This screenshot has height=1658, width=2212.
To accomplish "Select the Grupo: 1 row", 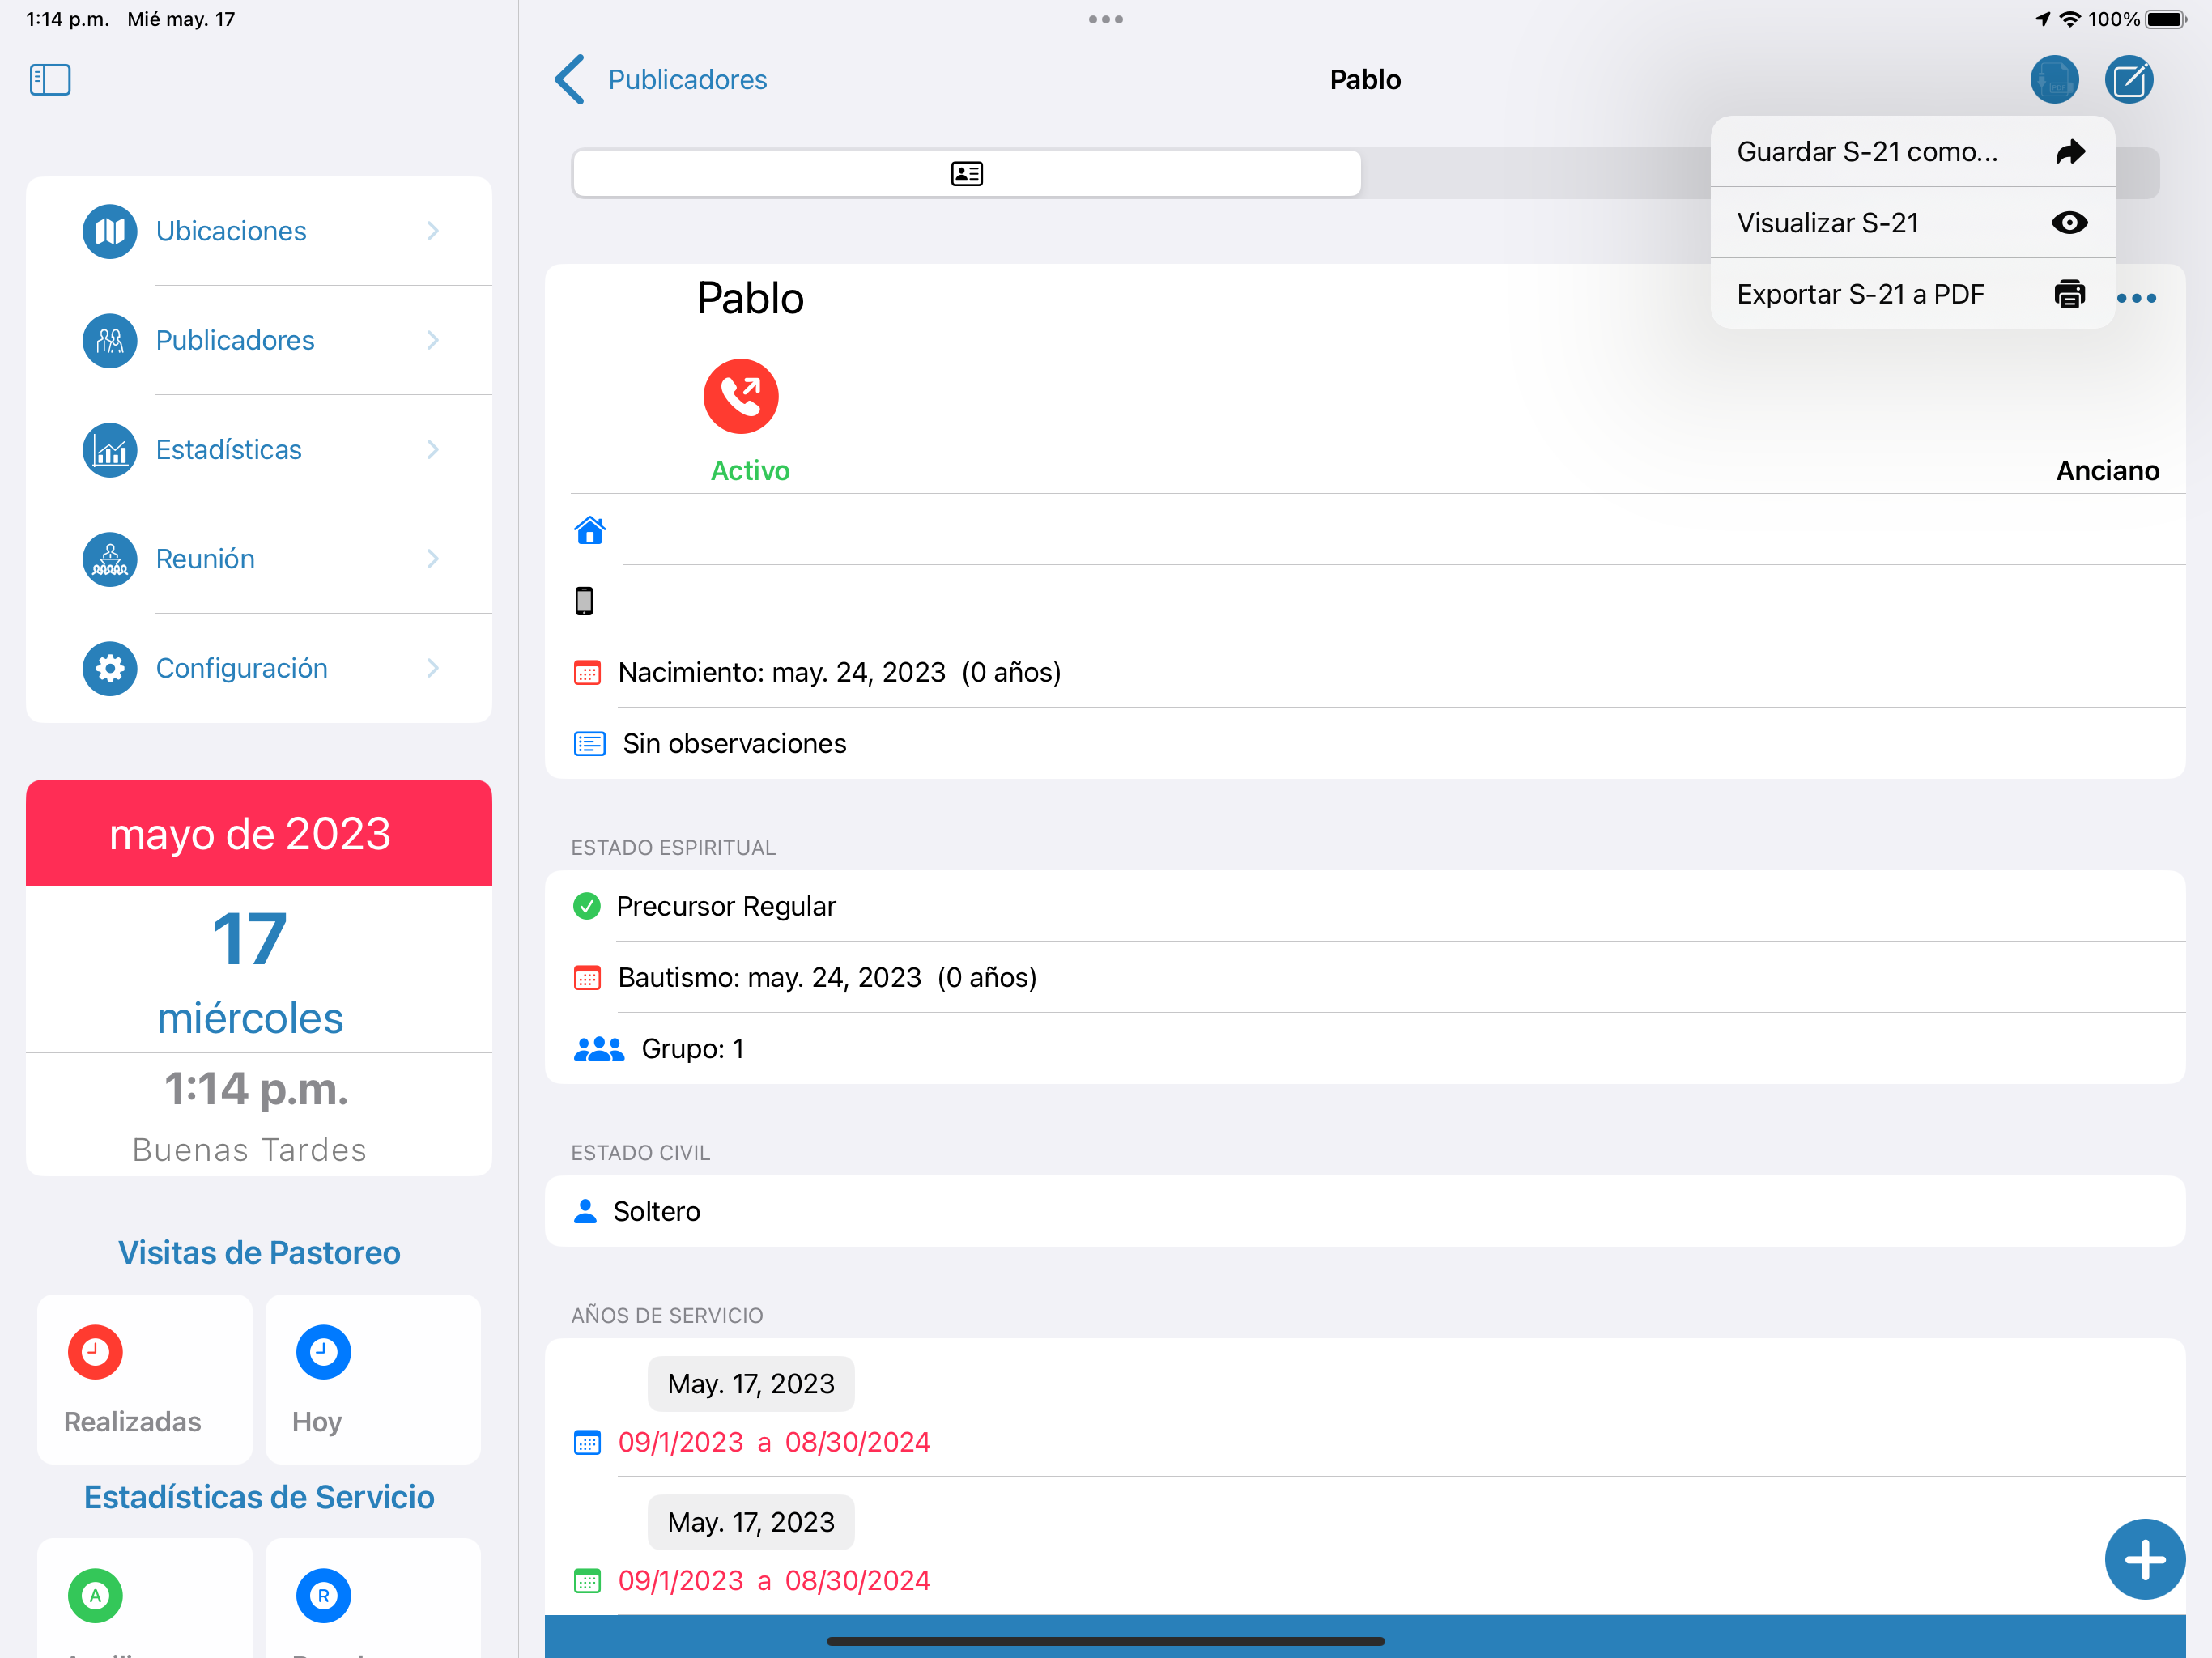I will pyautogui.click(x=1365, y=1048).
